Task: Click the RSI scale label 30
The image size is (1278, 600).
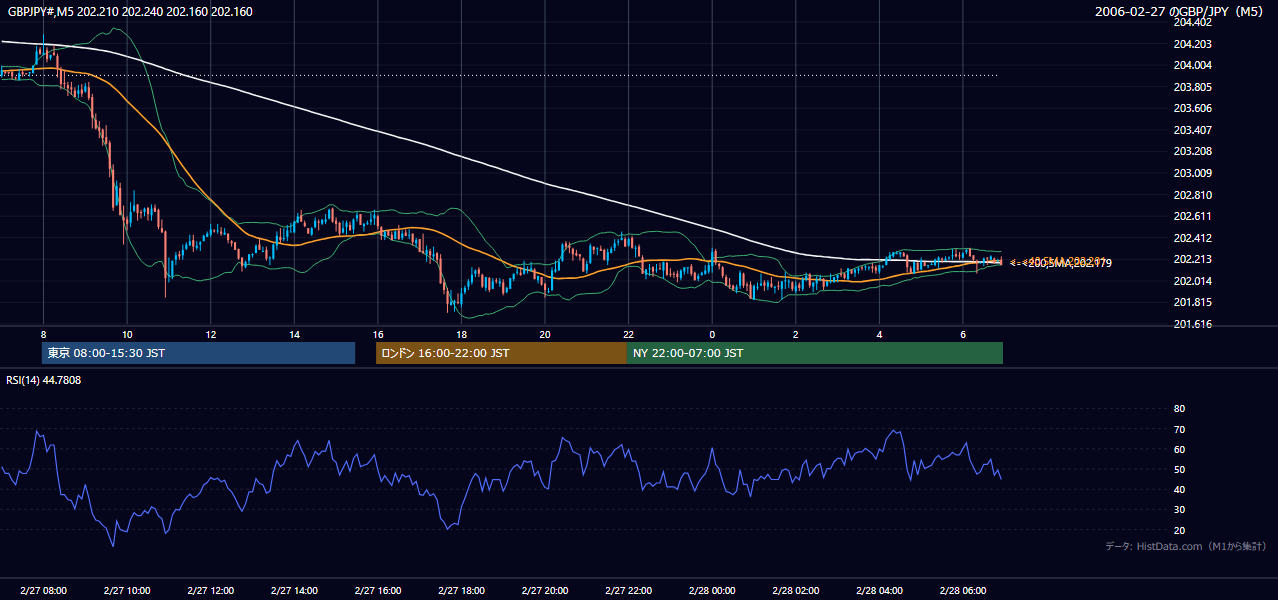Action: coord(1179,509)
